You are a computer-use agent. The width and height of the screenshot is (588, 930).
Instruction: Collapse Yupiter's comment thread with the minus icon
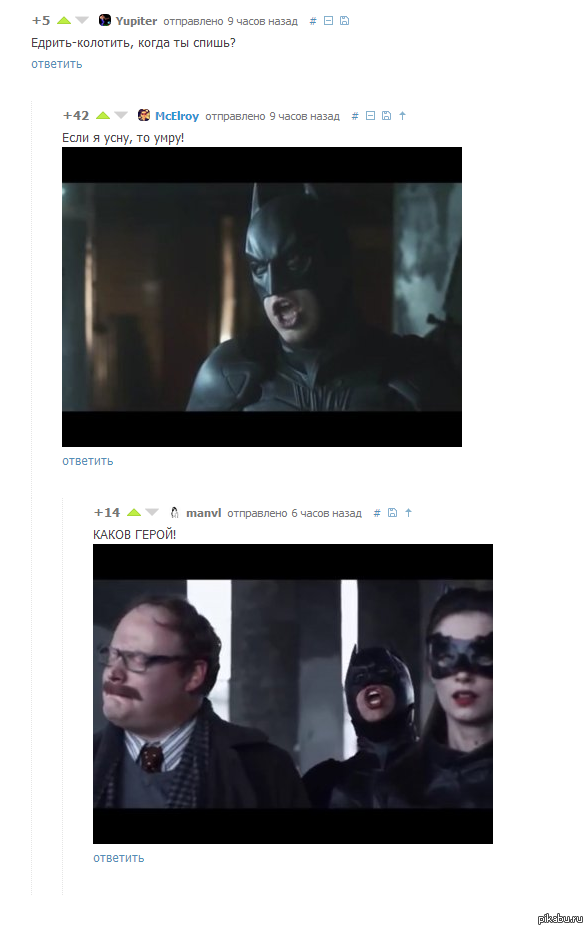point(329,21)
